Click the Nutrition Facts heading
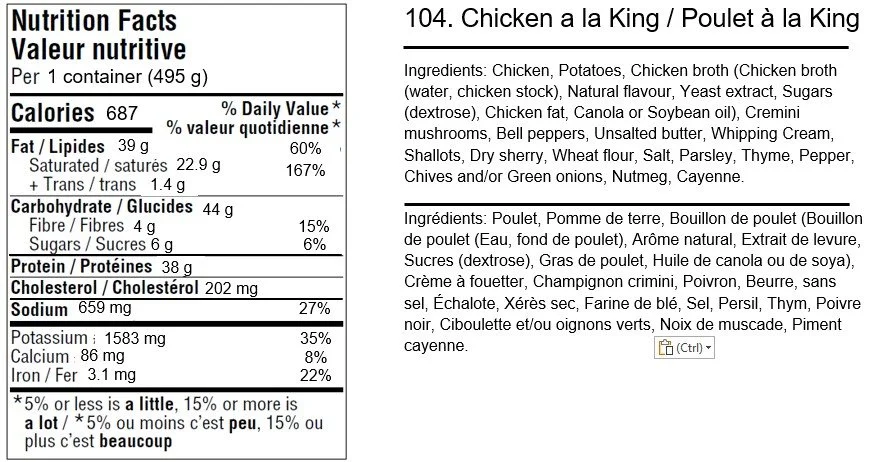This screenshot has height=462, width=882. point(94,21)
